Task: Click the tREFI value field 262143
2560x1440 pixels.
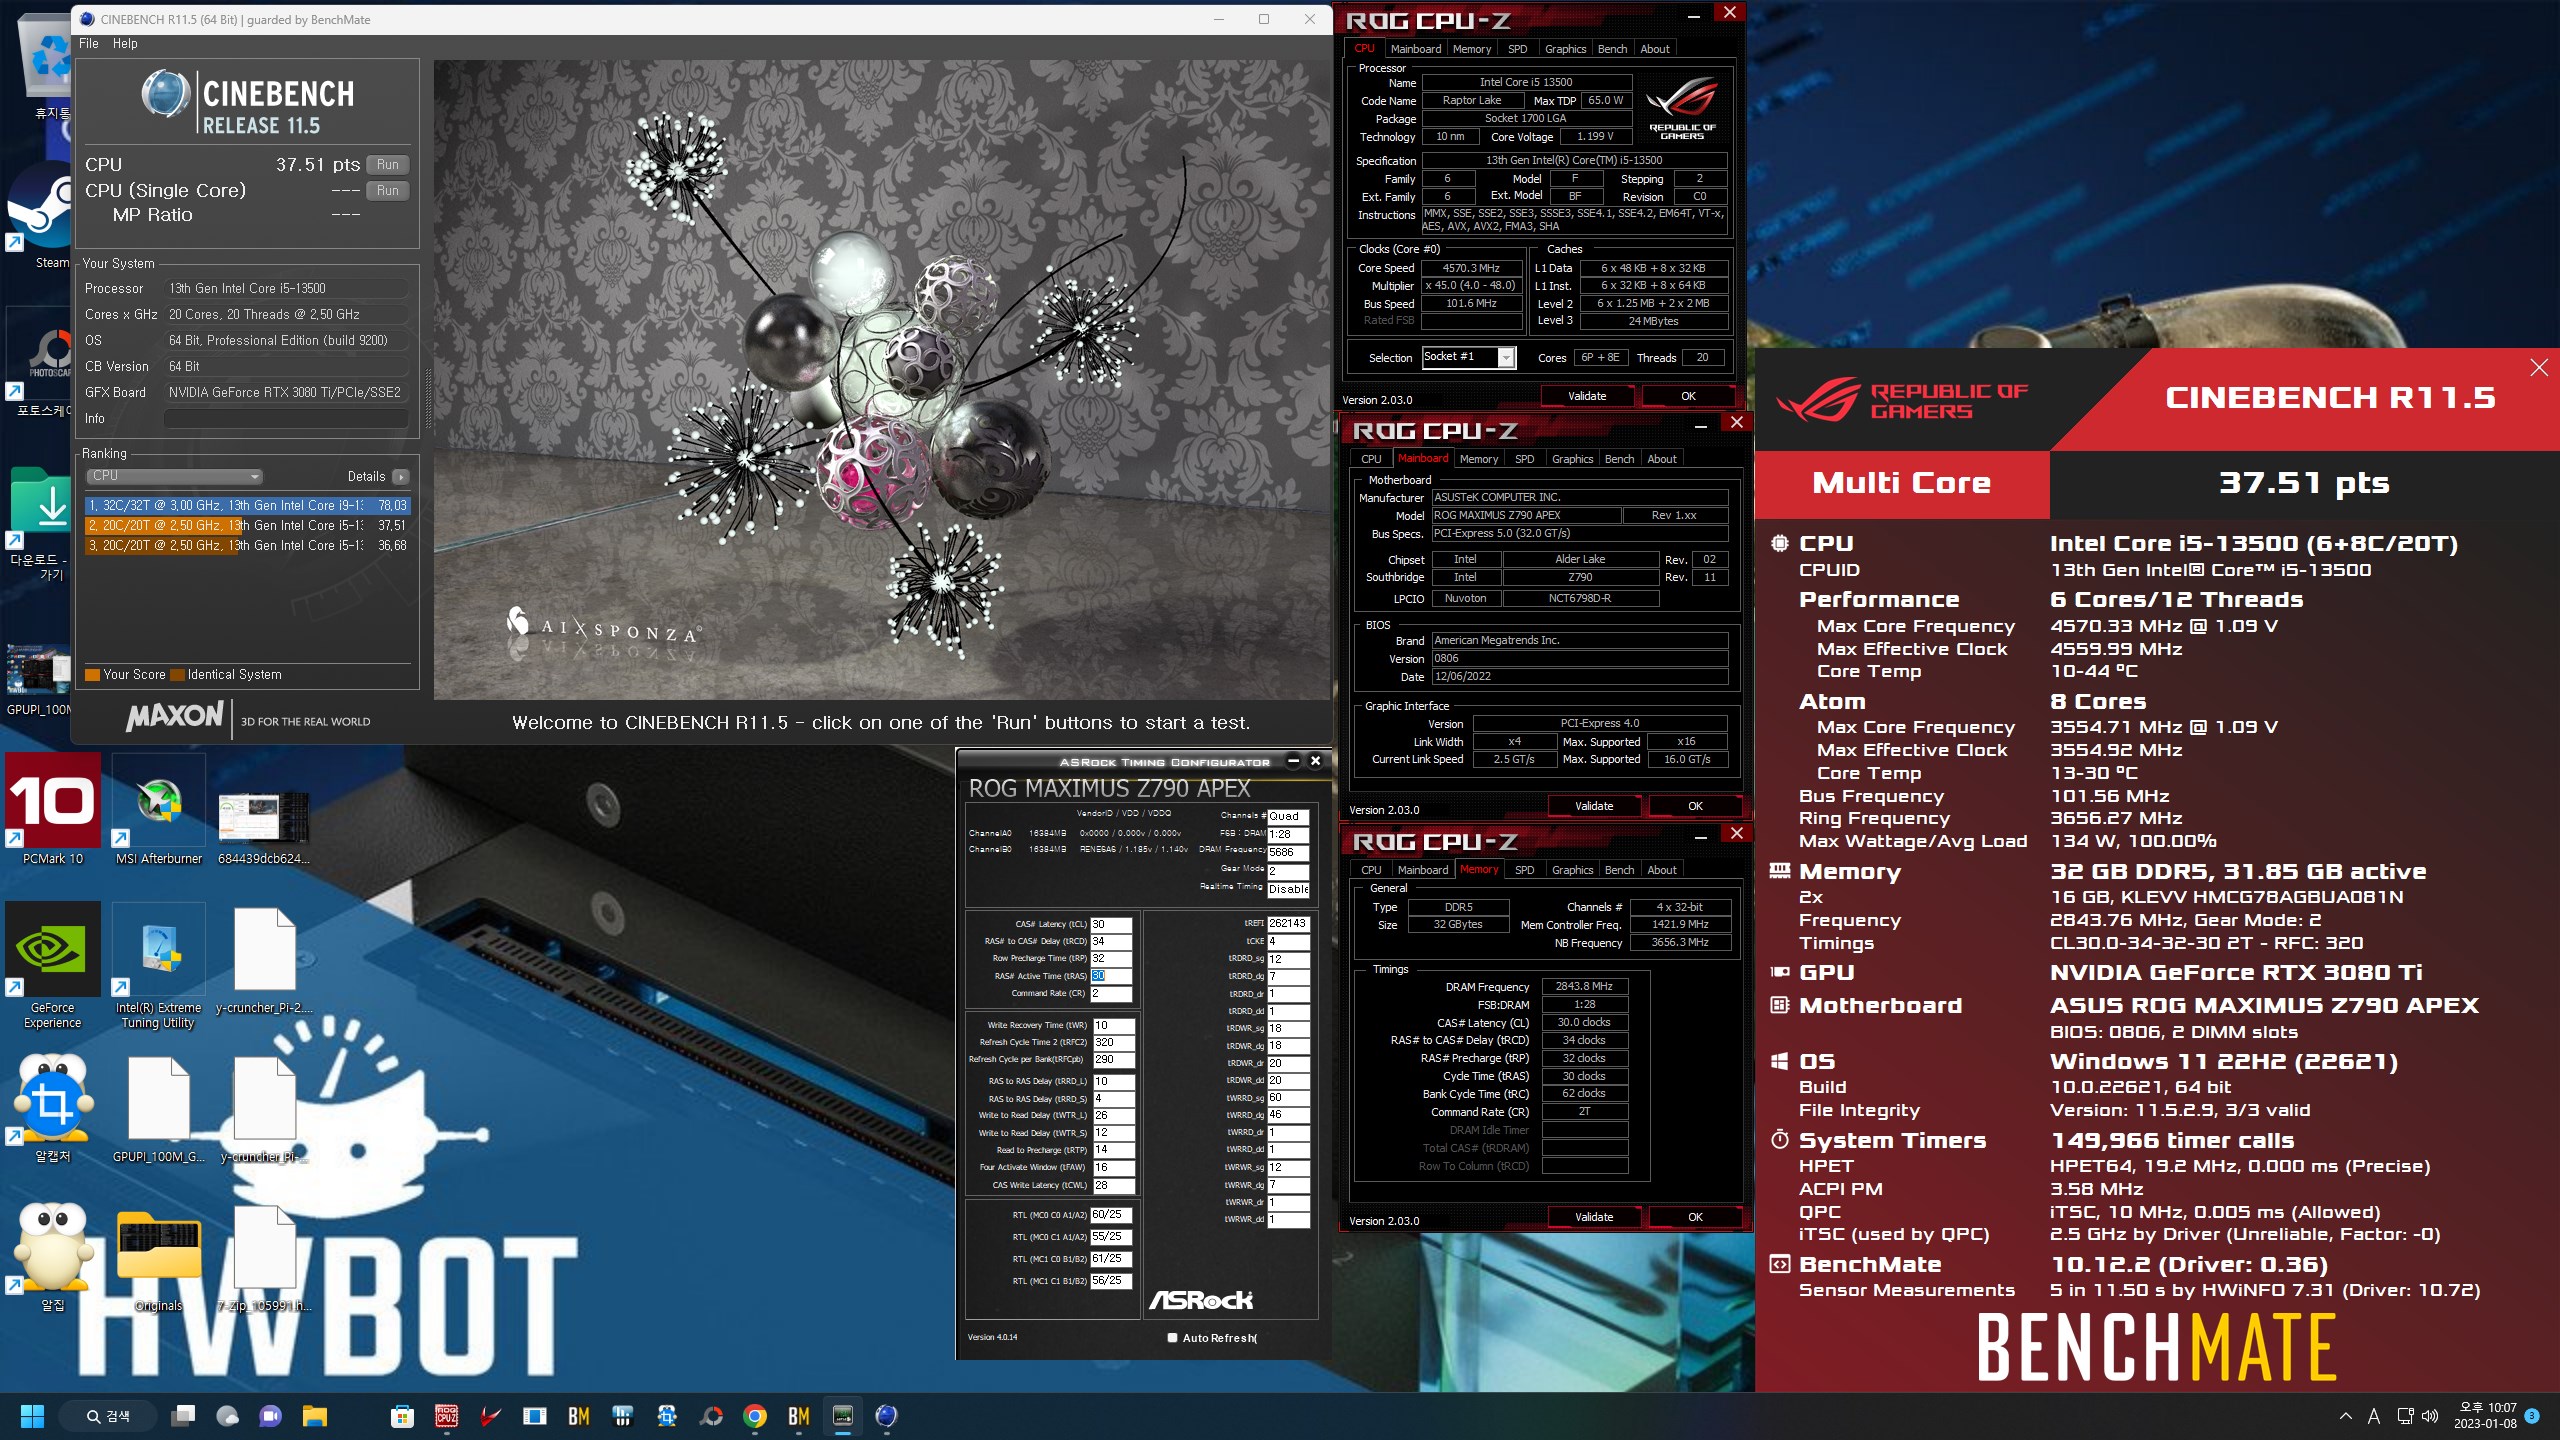Action: tap(1288, 923)
